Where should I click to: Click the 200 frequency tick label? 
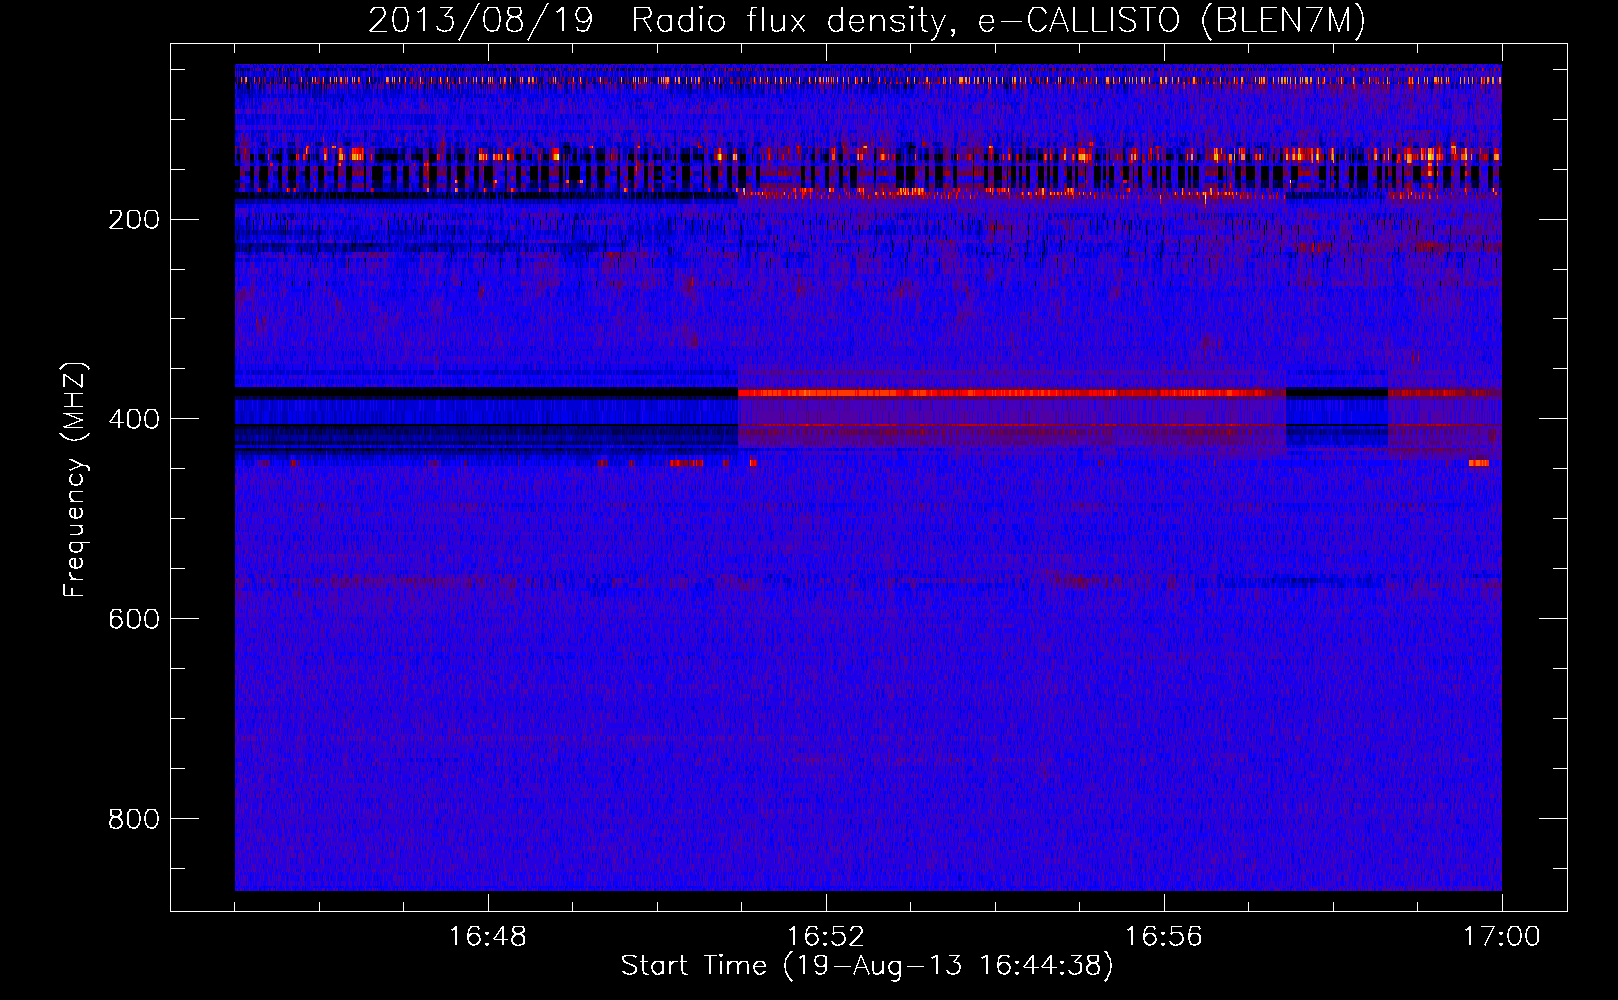pyautogui.click(x=134, y=220)
